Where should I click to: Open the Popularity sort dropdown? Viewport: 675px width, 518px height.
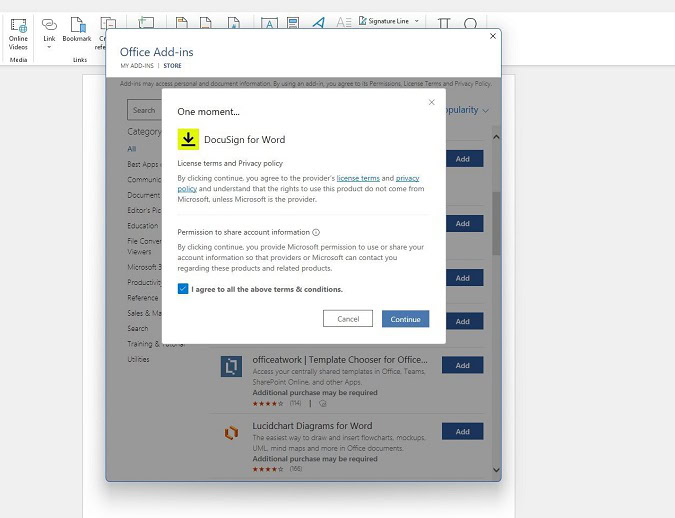point(467,110)
